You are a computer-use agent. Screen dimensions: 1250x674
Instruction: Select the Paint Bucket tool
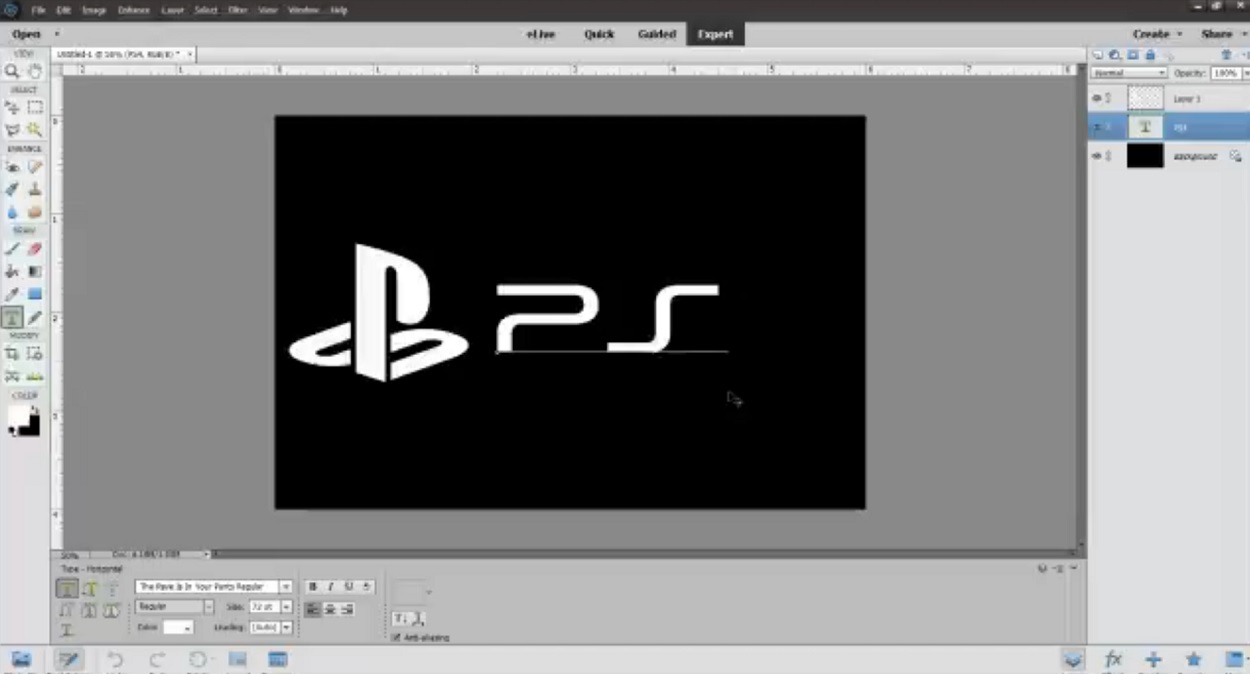click(12, 271)
